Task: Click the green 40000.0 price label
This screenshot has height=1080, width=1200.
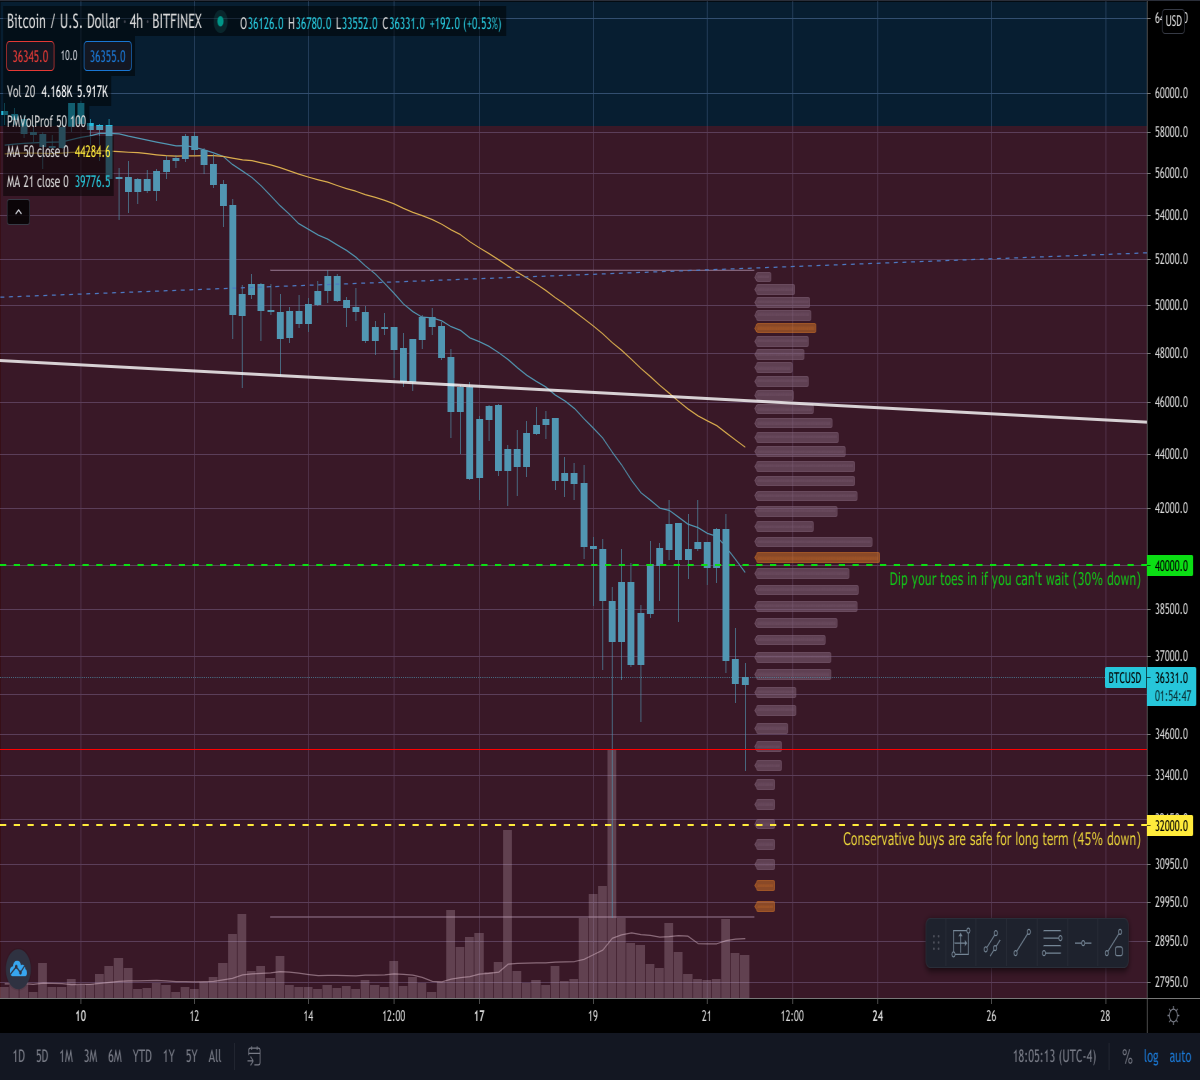Action: pos(1171,565)
